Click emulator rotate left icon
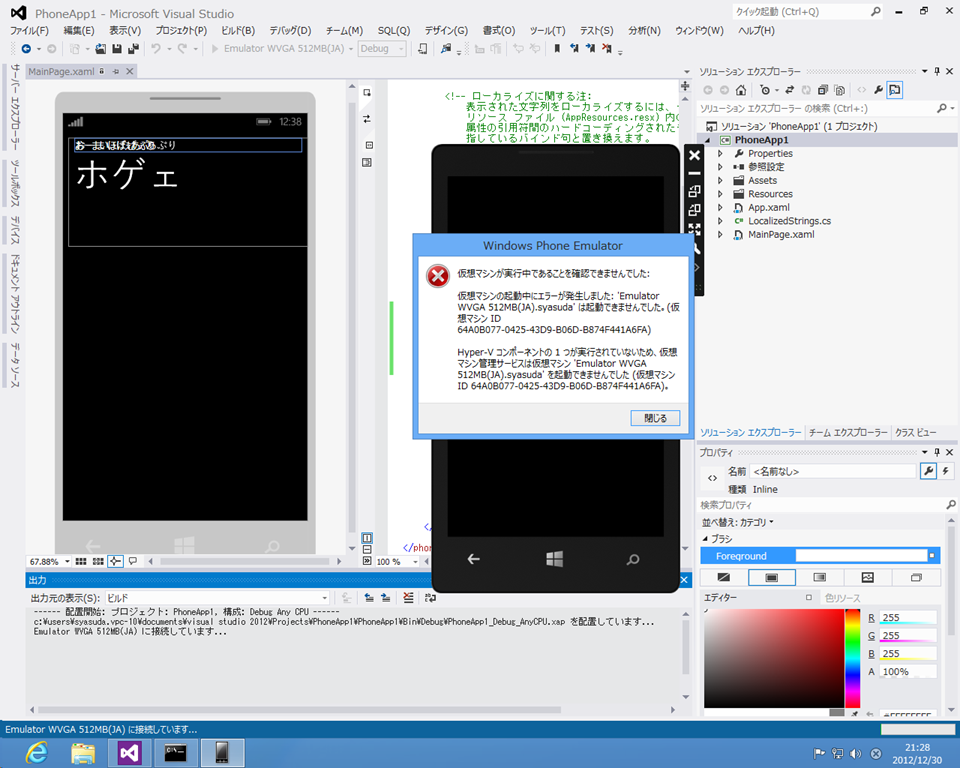 694,191
